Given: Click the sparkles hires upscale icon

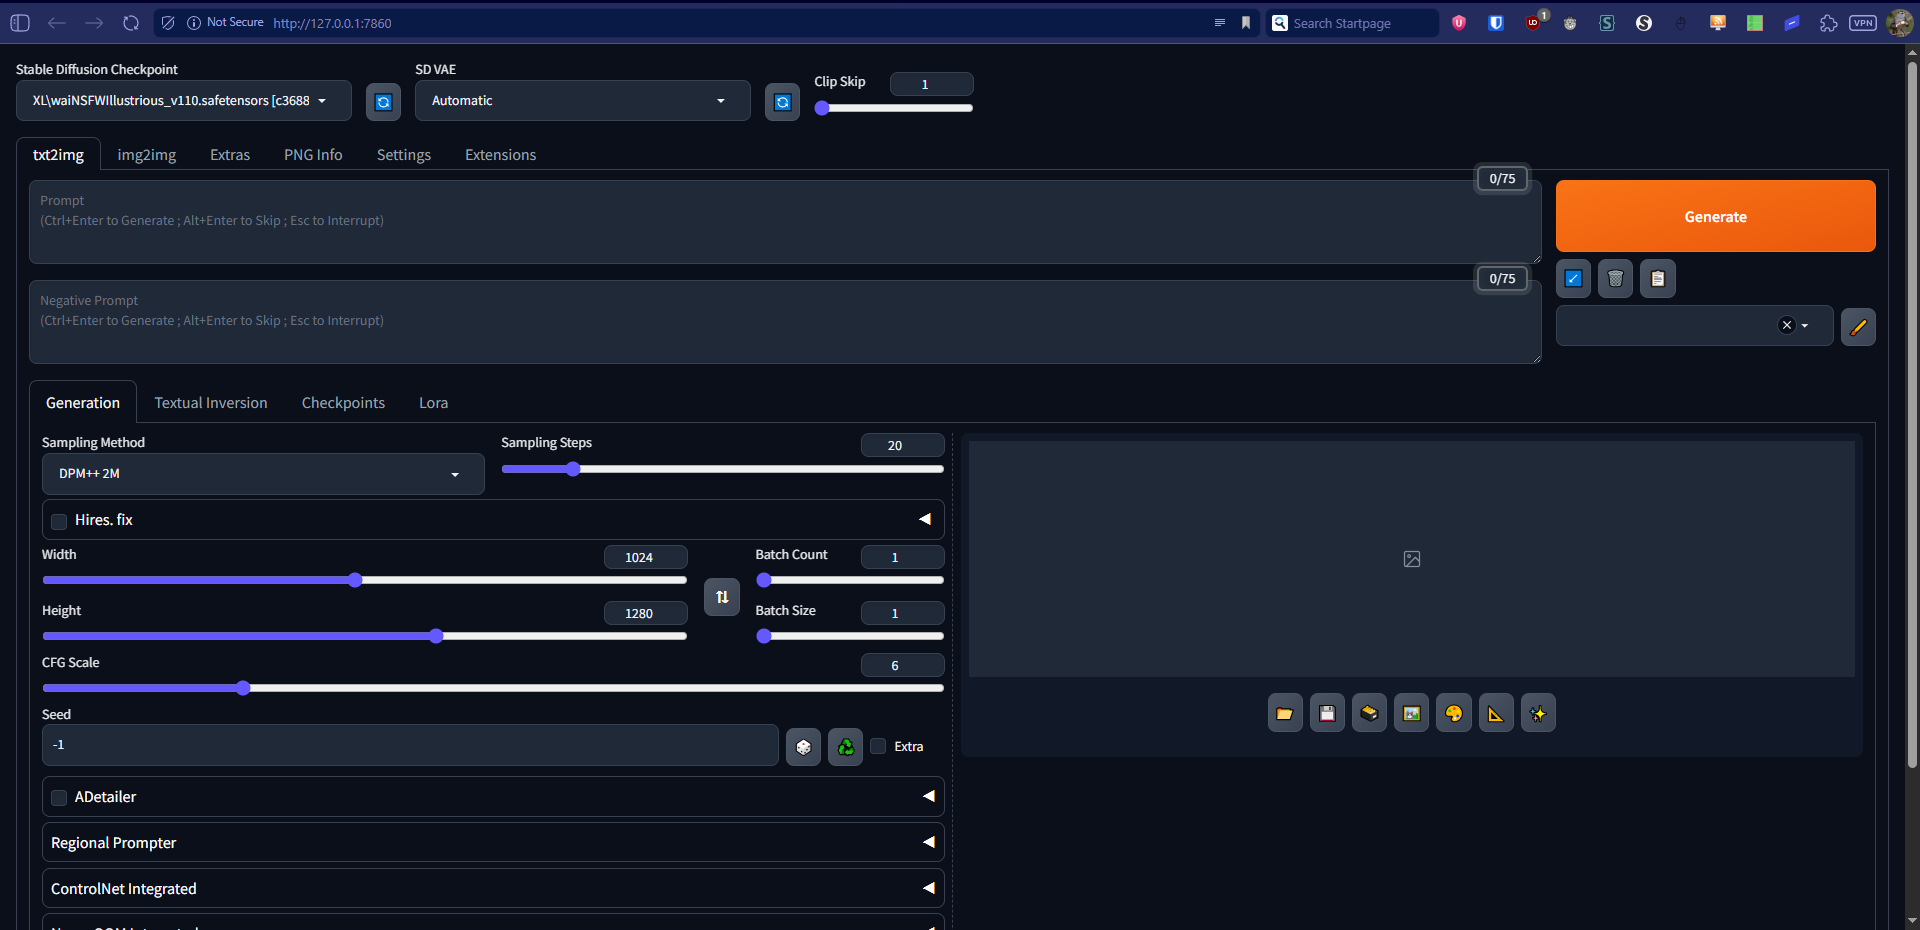Looking at the screenshot, I should tap(1538, 714).
